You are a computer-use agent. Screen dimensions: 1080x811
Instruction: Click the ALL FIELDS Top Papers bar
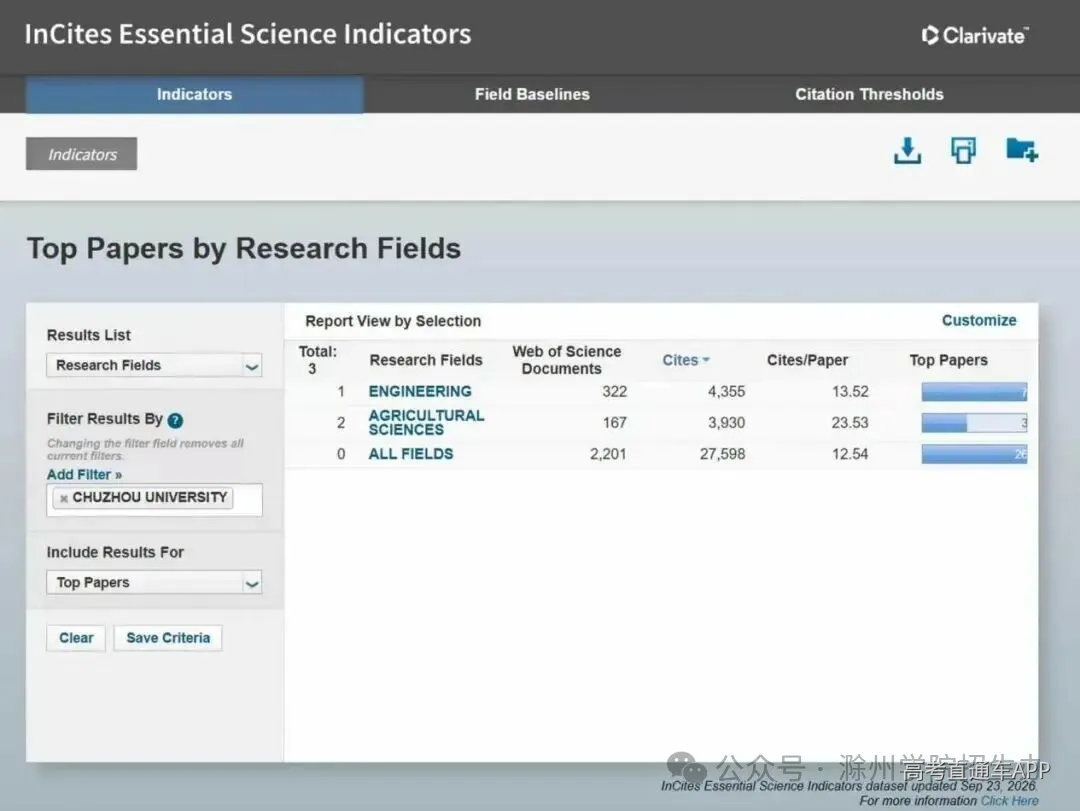point(974,454)
